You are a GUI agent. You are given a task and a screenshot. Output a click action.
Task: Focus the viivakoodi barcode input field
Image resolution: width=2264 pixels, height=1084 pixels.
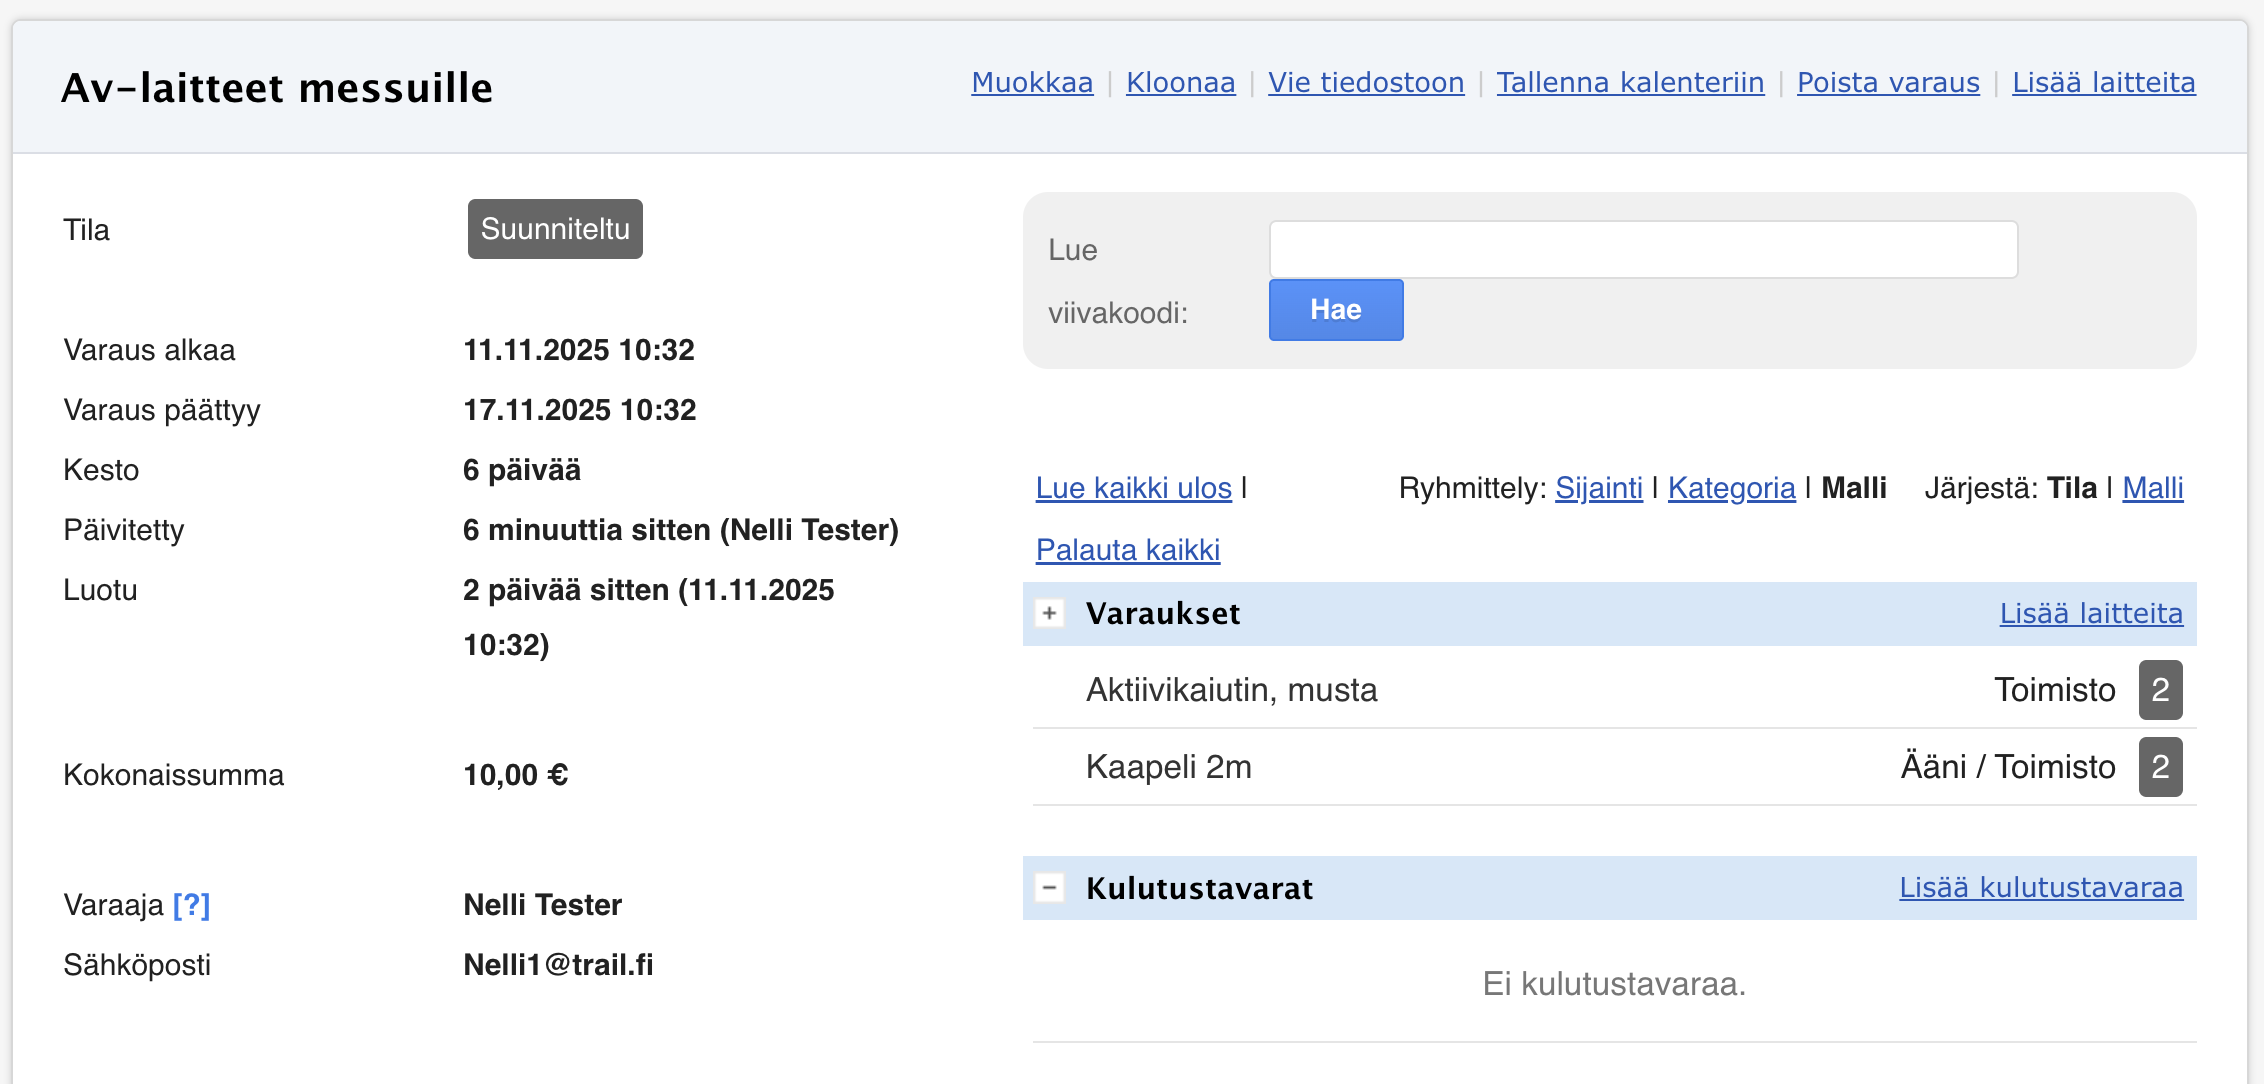(x=1642, y=250)
